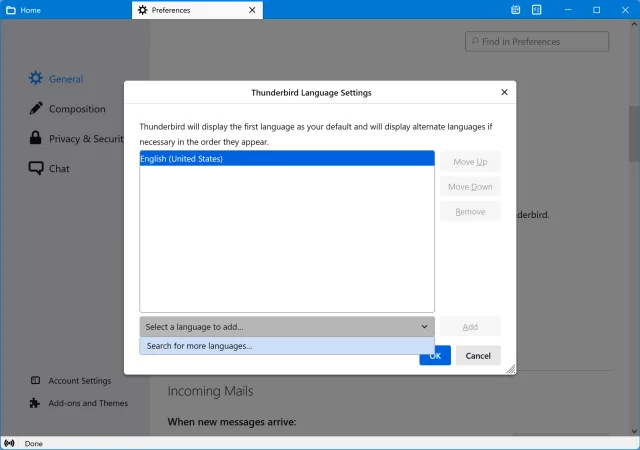The image size is (640, 450).
Task: Click the Composition pencil icon
Action: coord(36,108)
